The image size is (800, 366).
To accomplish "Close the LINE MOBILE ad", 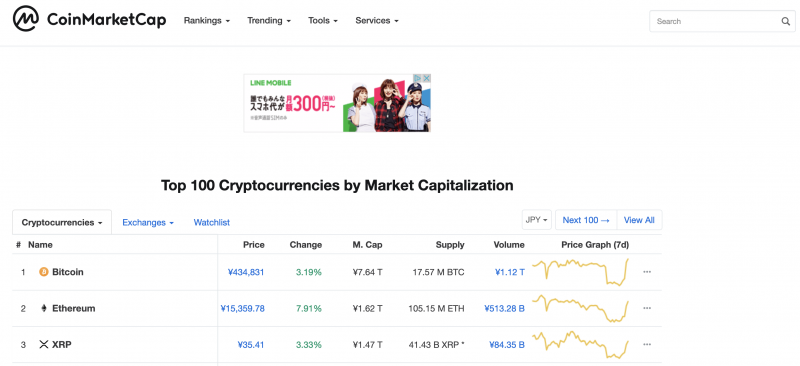I will tap(427, 78).
